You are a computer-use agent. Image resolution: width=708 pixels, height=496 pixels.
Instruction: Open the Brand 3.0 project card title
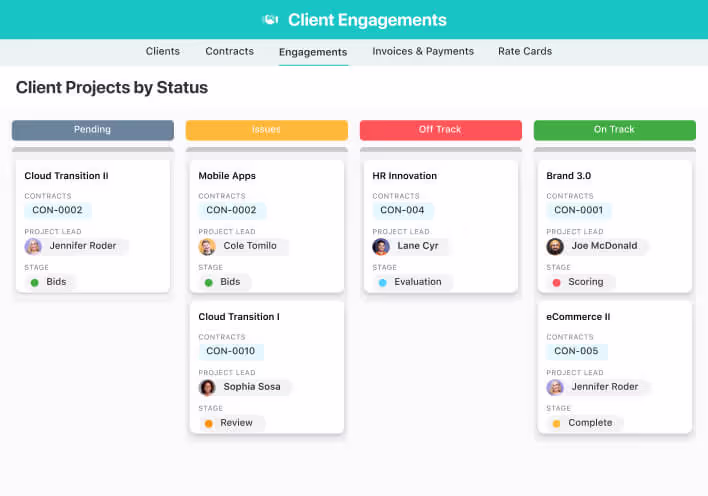pyautogui.click(x=568, y=176)
